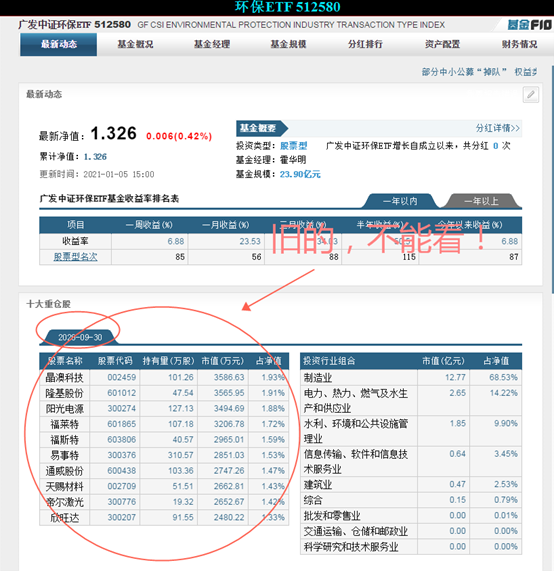Click stock name 天赐材料
This screenshot has height=571, width=554.
pos(64,487)
